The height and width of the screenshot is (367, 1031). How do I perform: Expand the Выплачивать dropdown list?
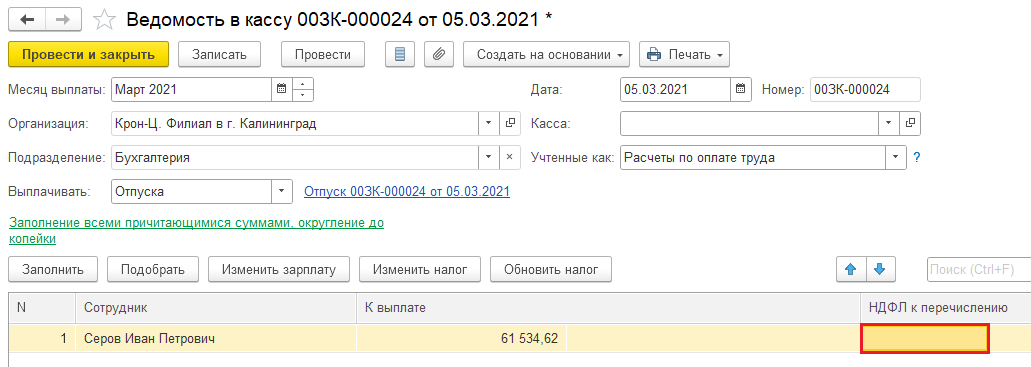coord(281,191)
